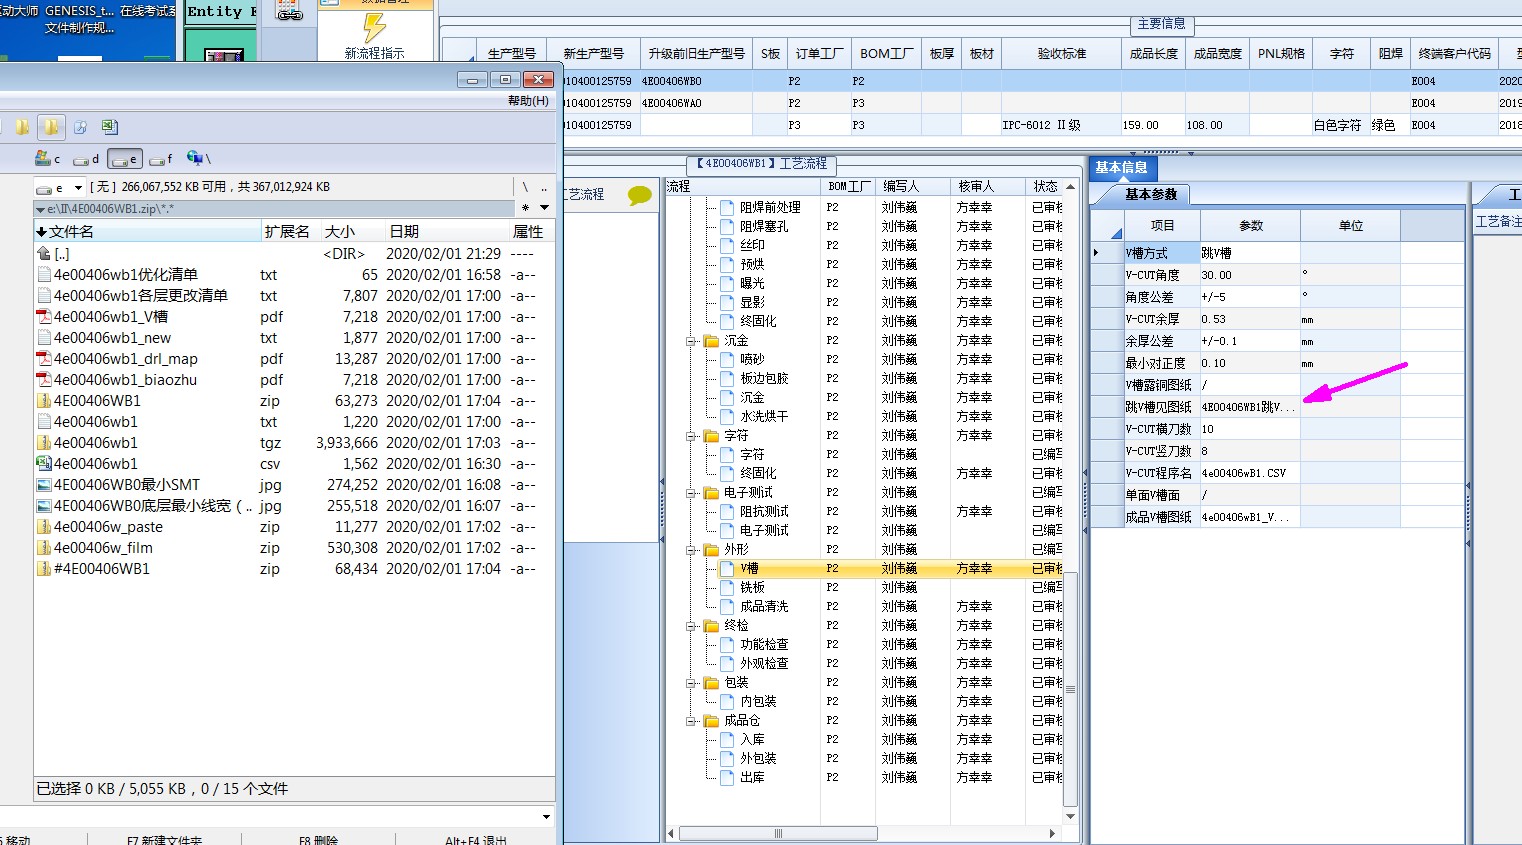This screenshot has width=1522, height=845.
Task: Switch to the 基本信息 tab
Action: click(x=1121, y=168)
